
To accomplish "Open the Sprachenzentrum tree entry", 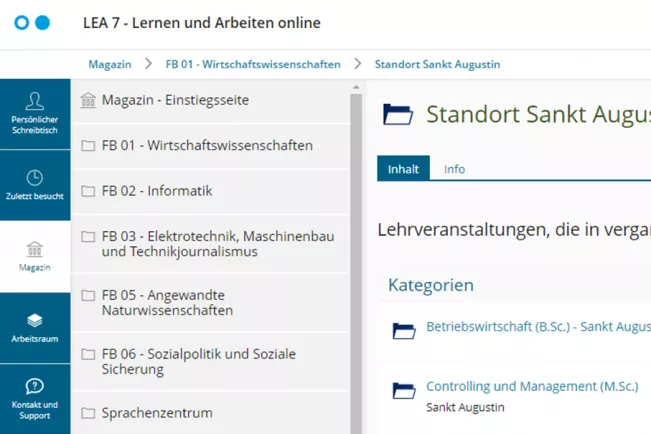I will pyautogui.click(x=157, y=413).
